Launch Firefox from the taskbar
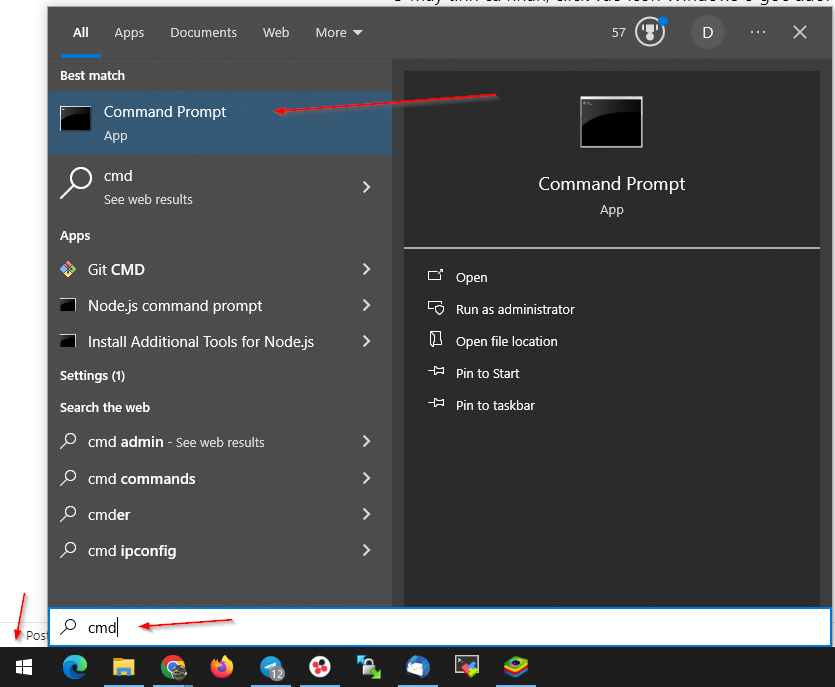Viewport: 835px width, 687px height. pos(221,666)
